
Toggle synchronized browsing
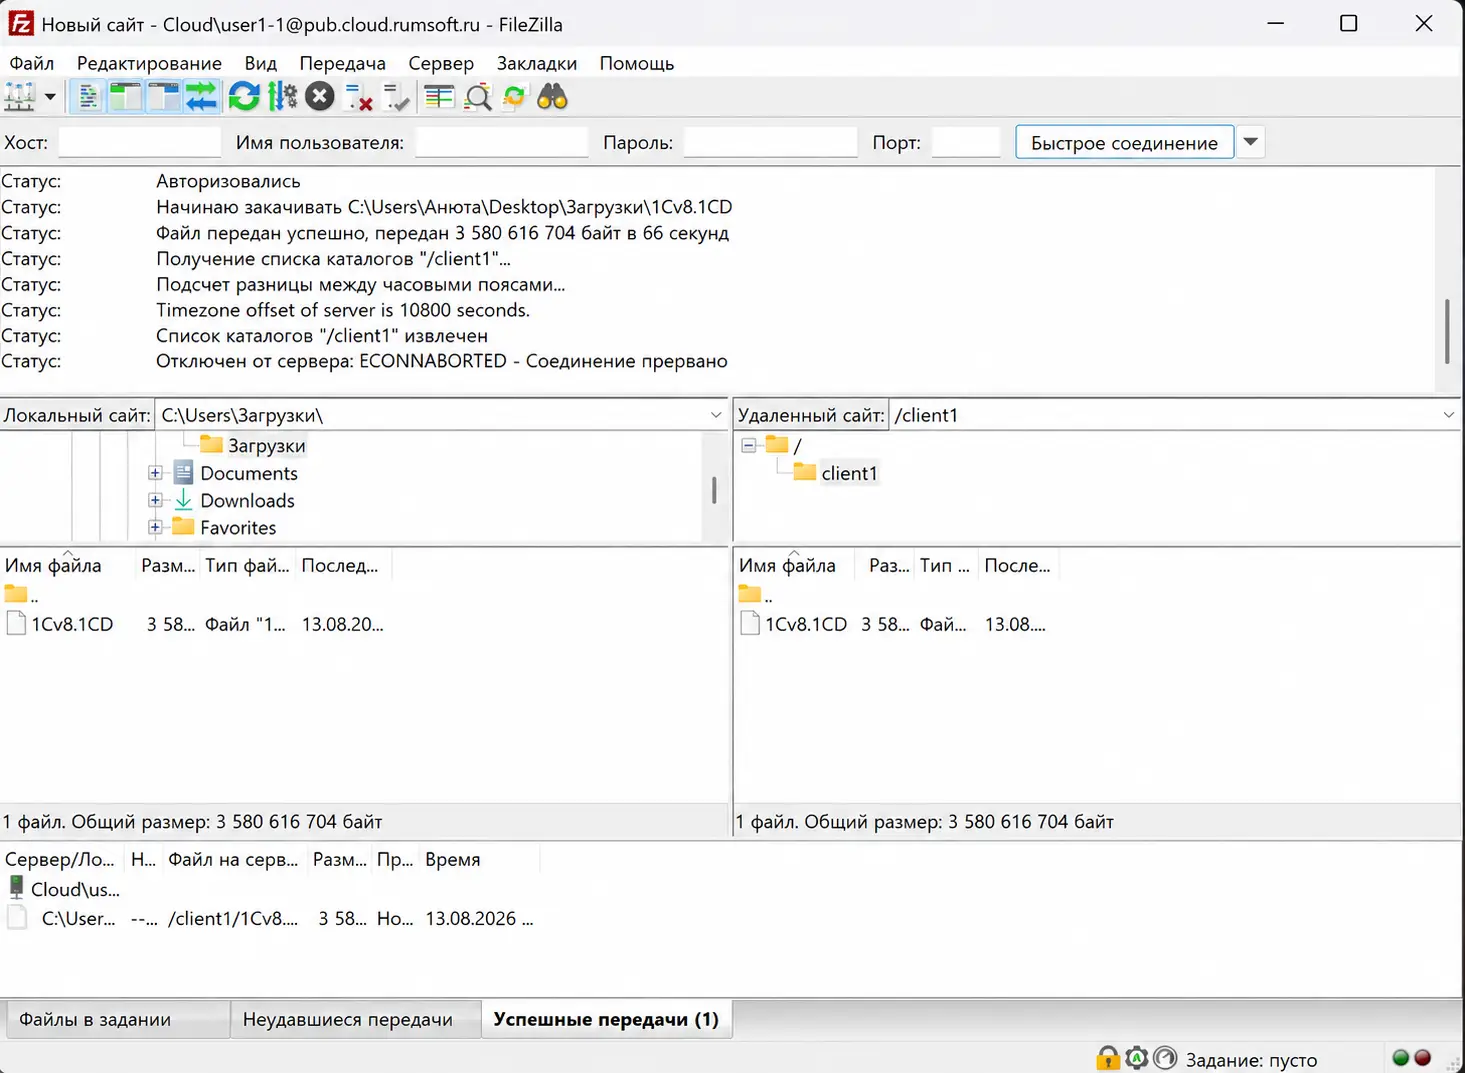(x=514, y=97)
